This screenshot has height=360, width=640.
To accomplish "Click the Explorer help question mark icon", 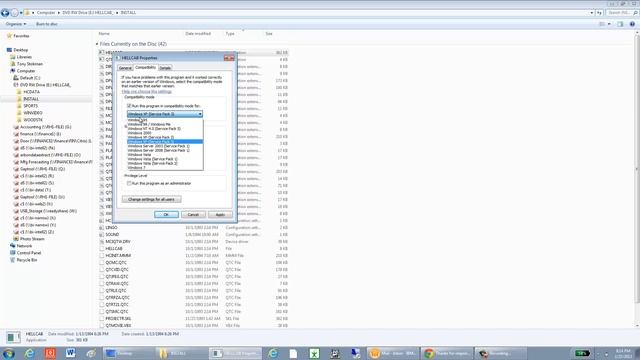I will coord(632,24).
